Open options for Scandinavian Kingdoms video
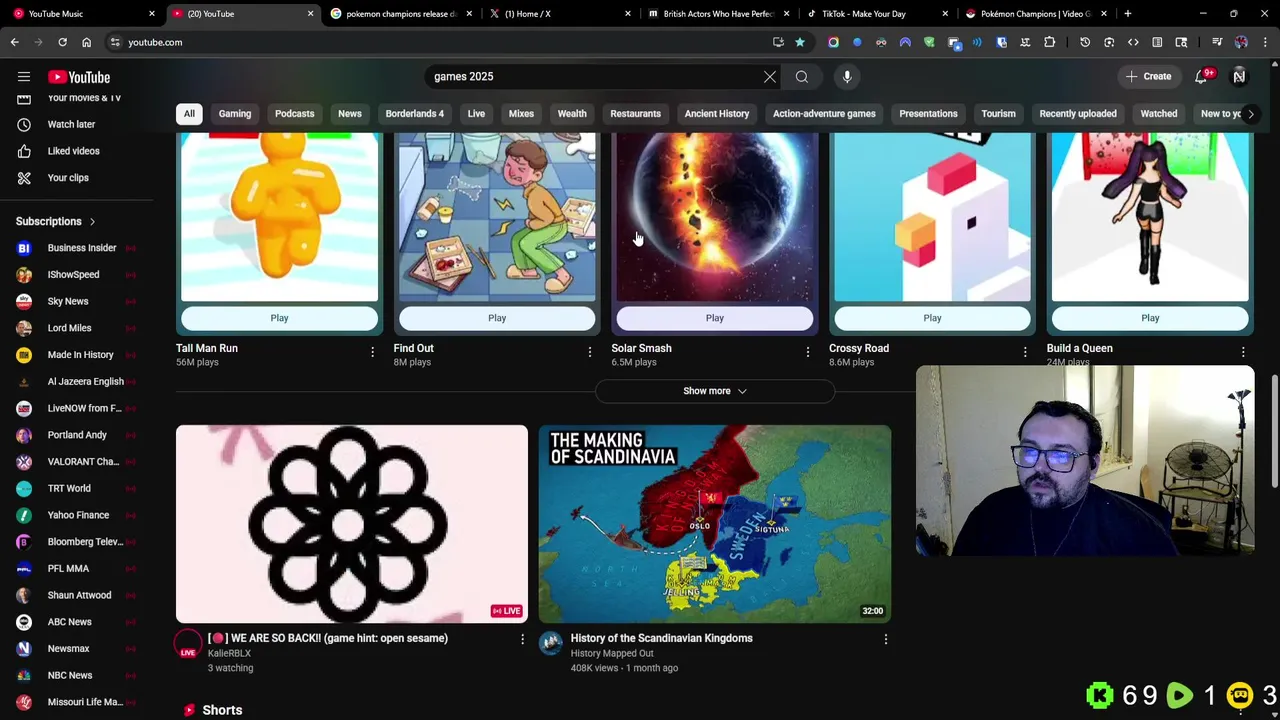 click(885, 639)
